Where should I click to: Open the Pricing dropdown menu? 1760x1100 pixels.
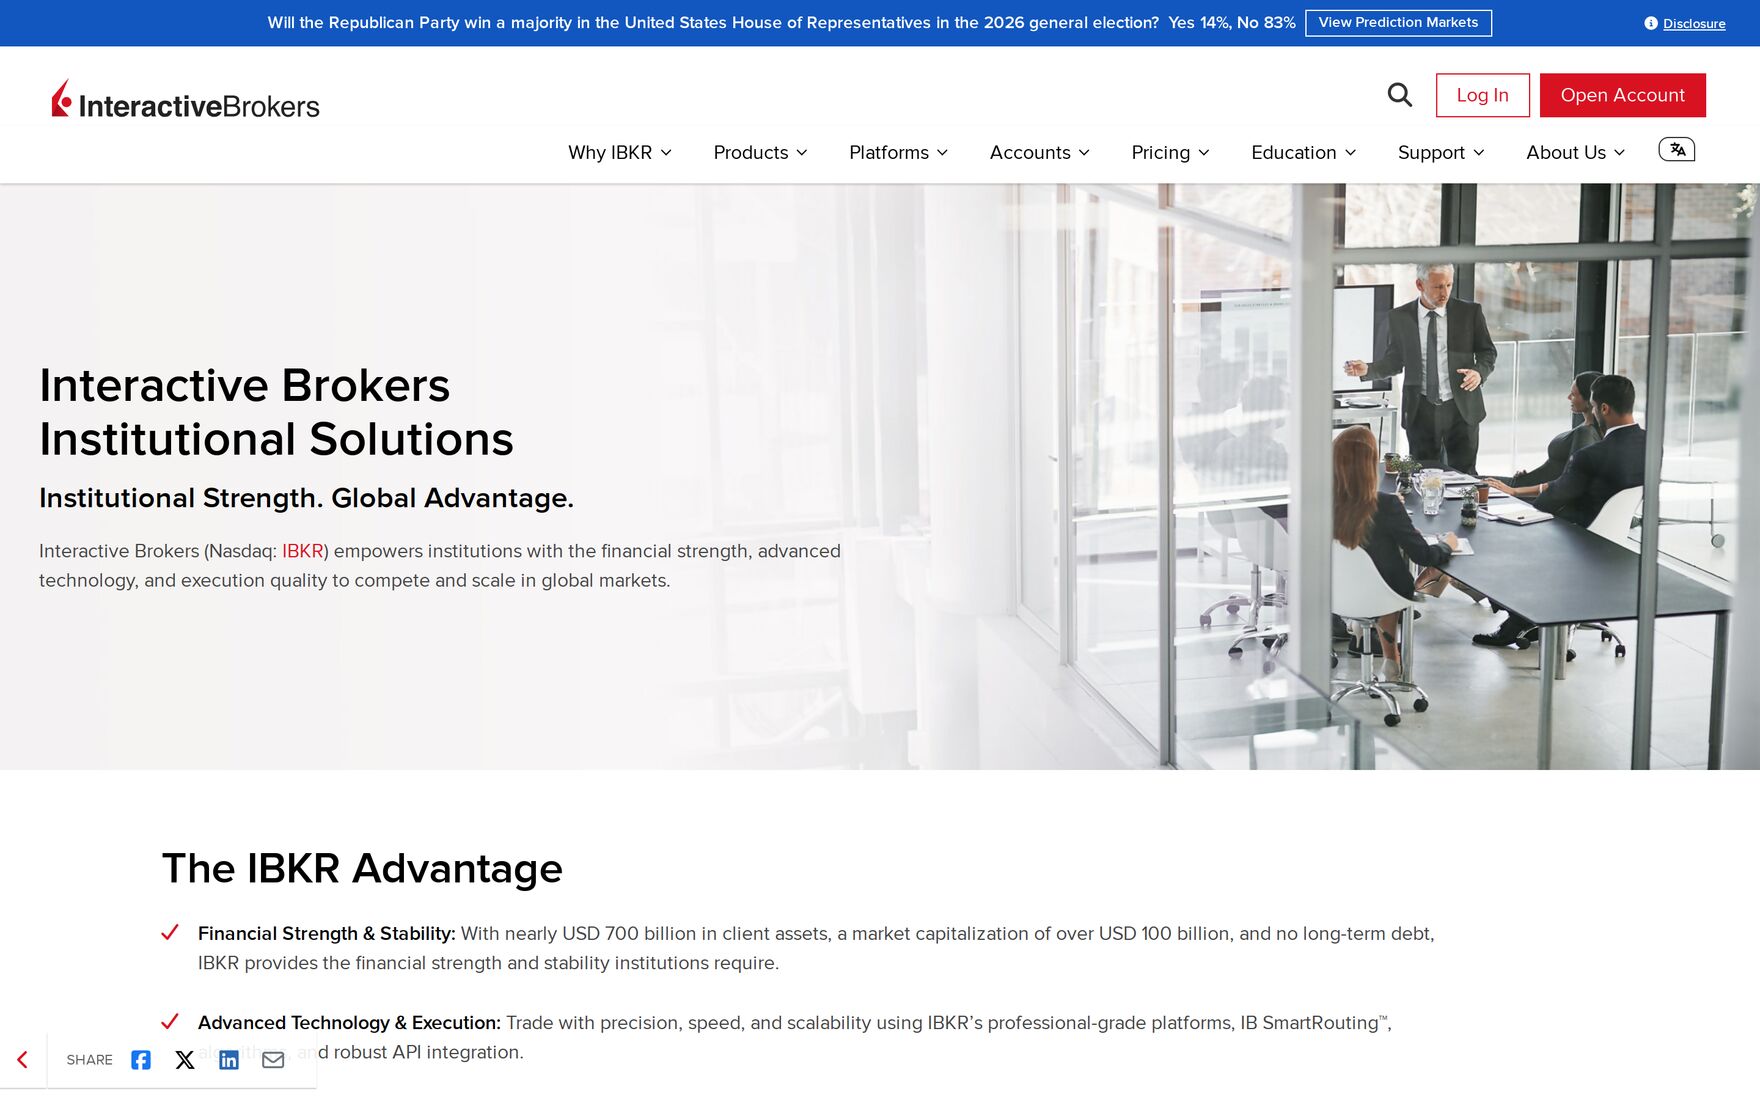click(x=1171, y=153)
